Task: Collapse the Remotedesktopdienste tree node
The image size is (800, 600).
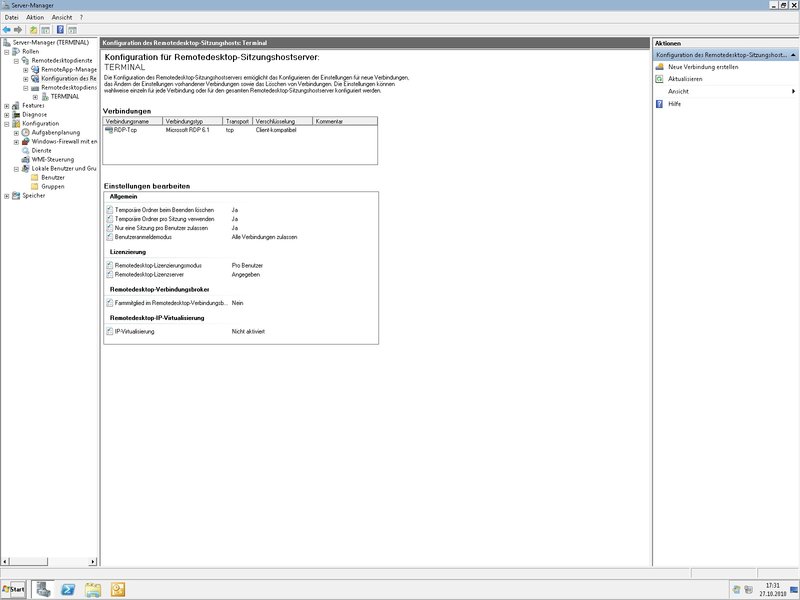Action: pyautogui.click(x=16, y=61)
